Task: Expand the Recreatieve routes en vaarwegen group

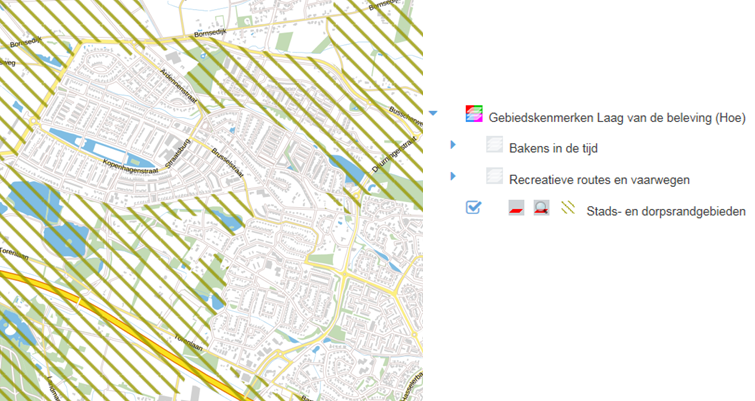Action: tap(453, 177)
